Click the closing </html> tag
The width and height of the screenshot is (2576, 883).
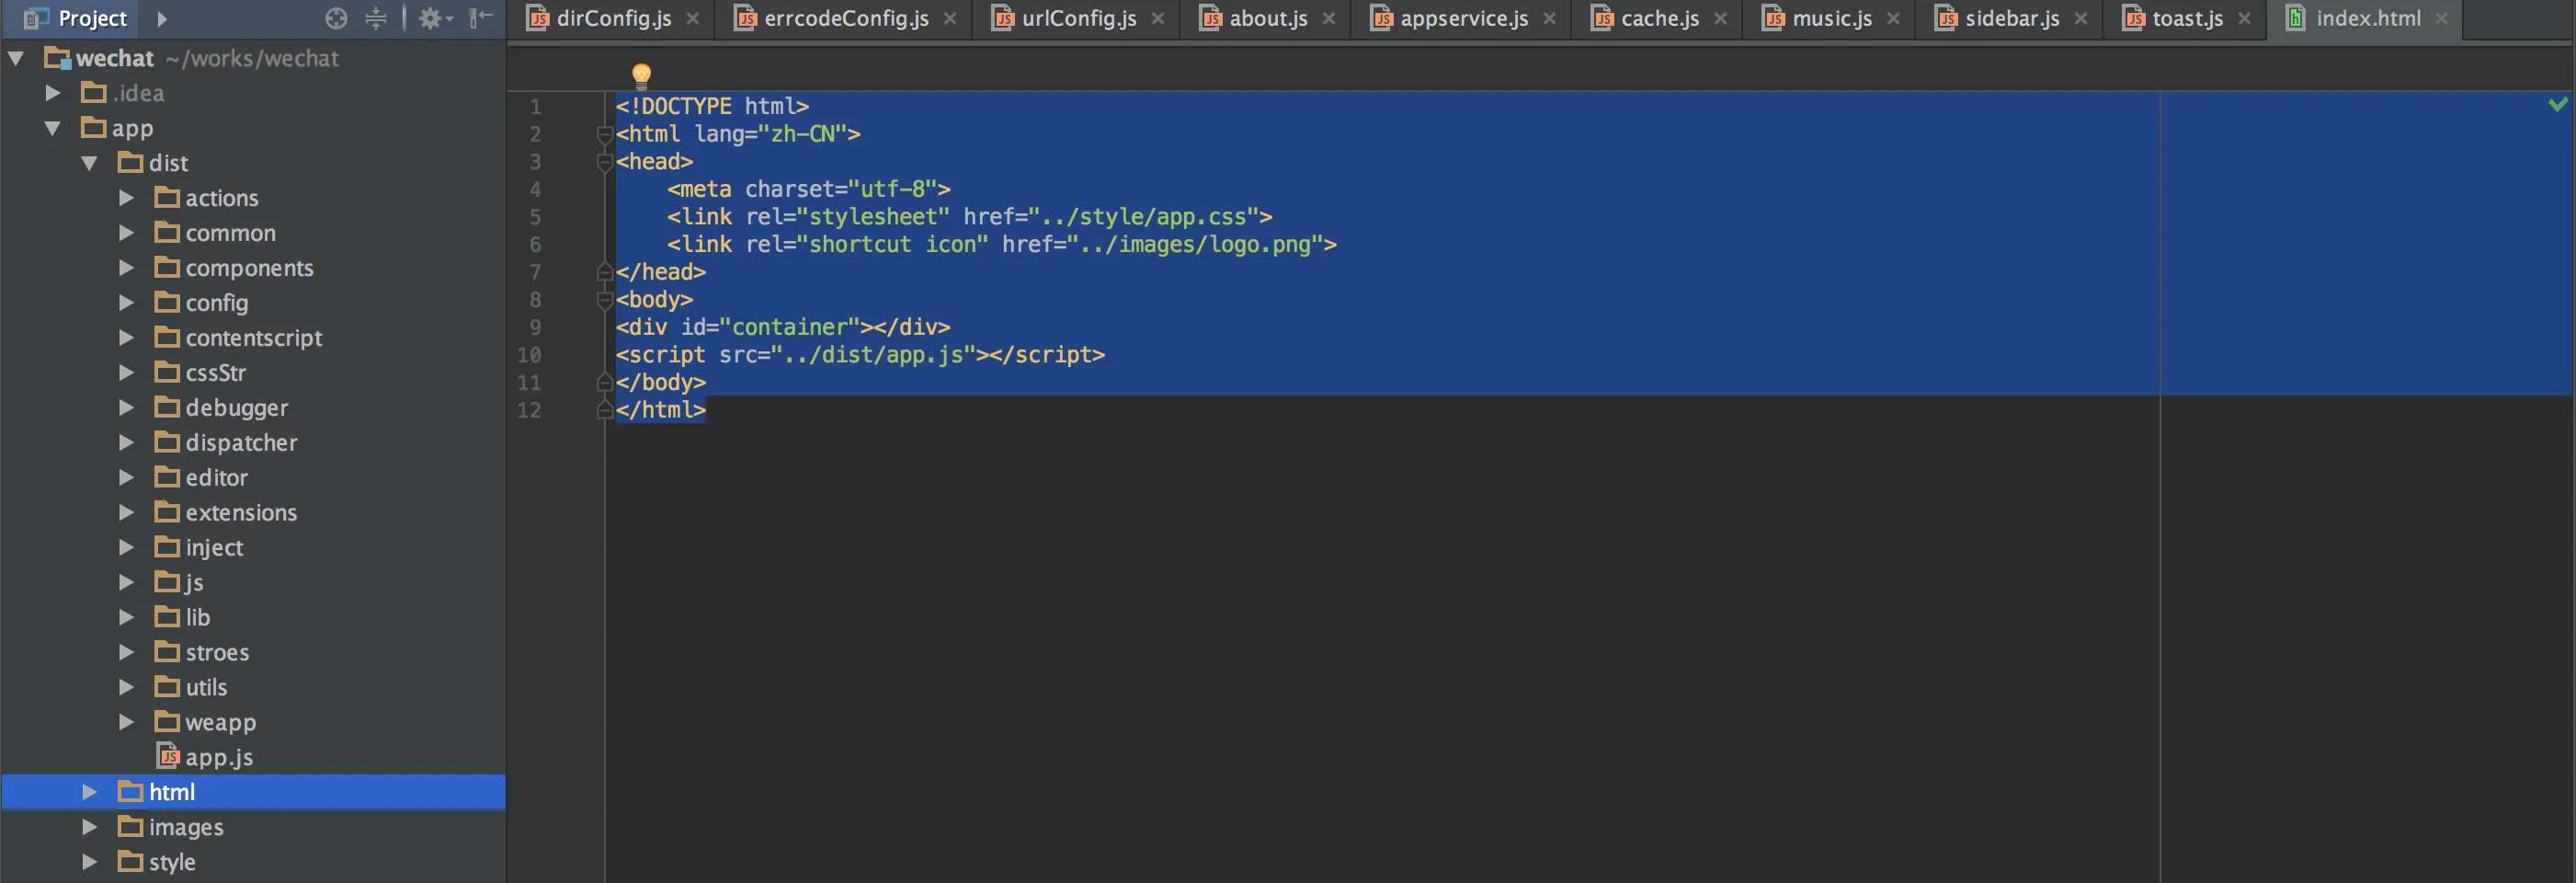tap(661, 410)
